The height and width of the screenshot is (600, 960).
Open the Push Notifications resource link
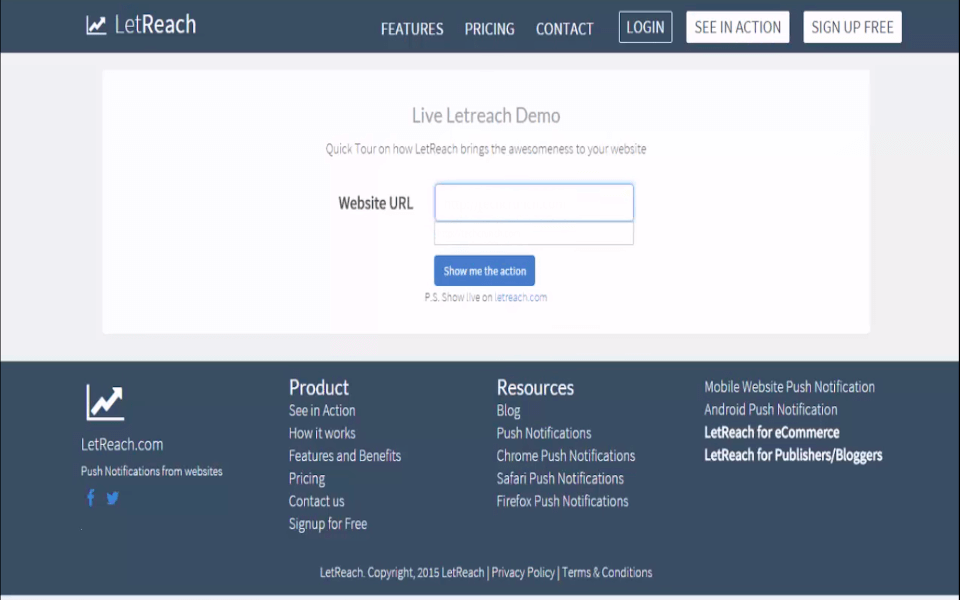(x=544, y=433)
